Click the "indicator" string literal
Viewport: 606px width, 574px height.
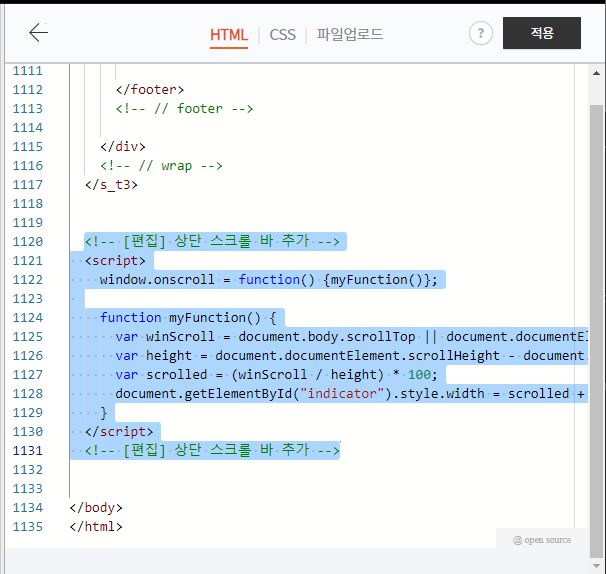342,393
